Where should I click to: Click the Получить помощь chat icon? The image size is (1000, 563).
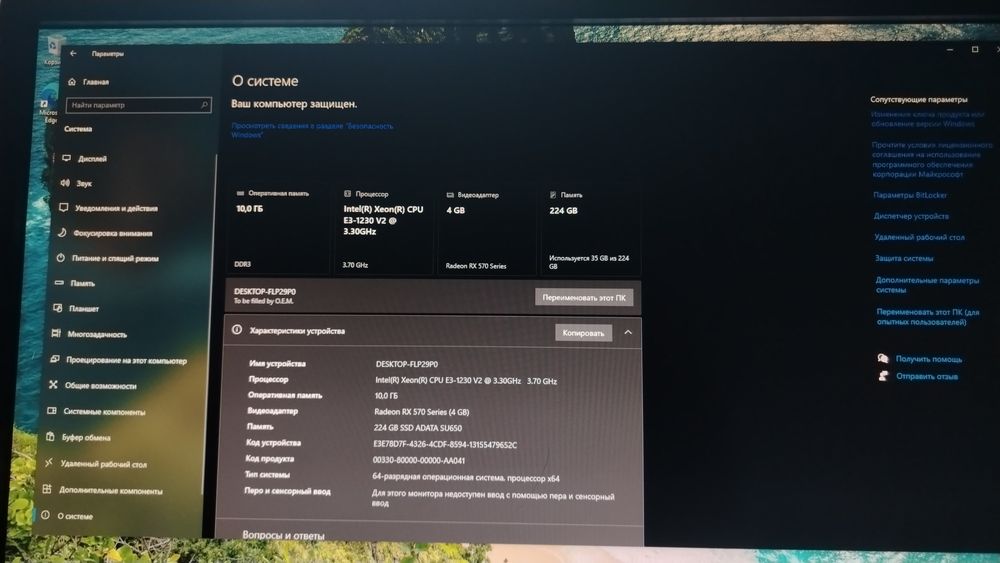[x=883, y=358]
